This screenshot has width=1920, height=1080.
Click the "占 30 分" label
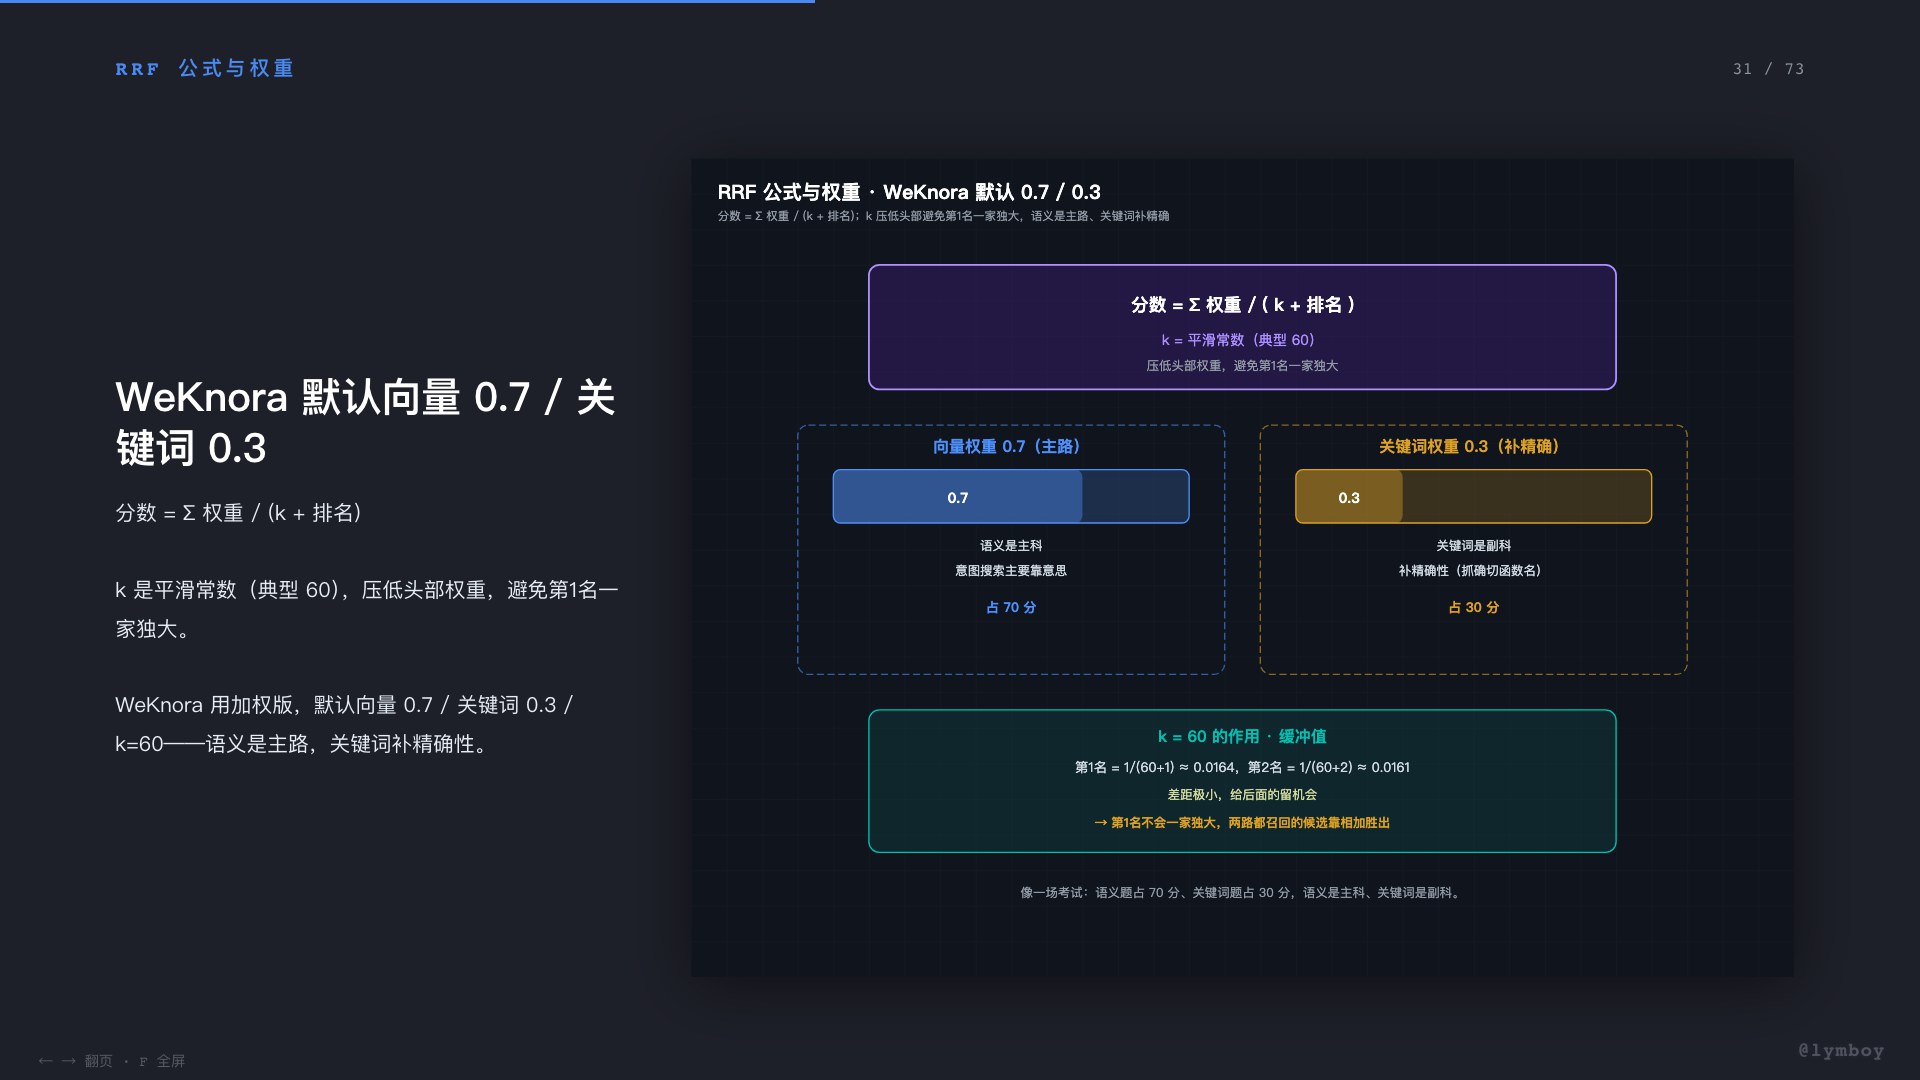[1473, 608]
